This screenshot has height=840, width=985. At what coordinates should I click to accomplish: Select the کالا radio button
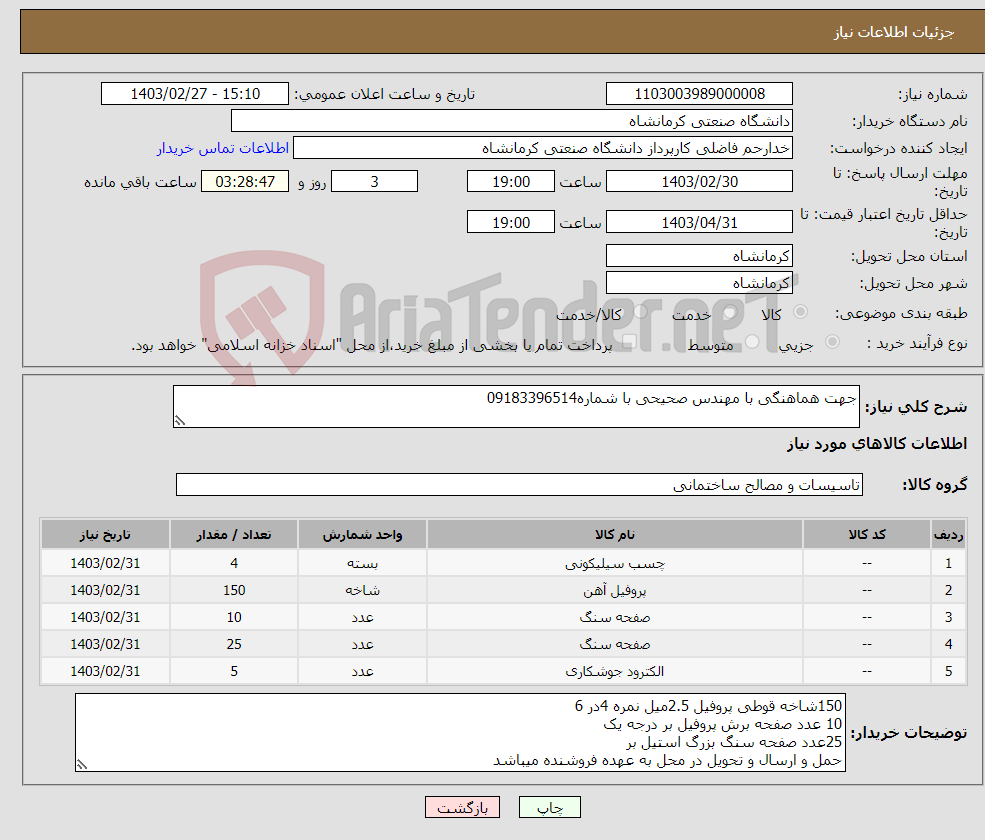click(800, 312)
